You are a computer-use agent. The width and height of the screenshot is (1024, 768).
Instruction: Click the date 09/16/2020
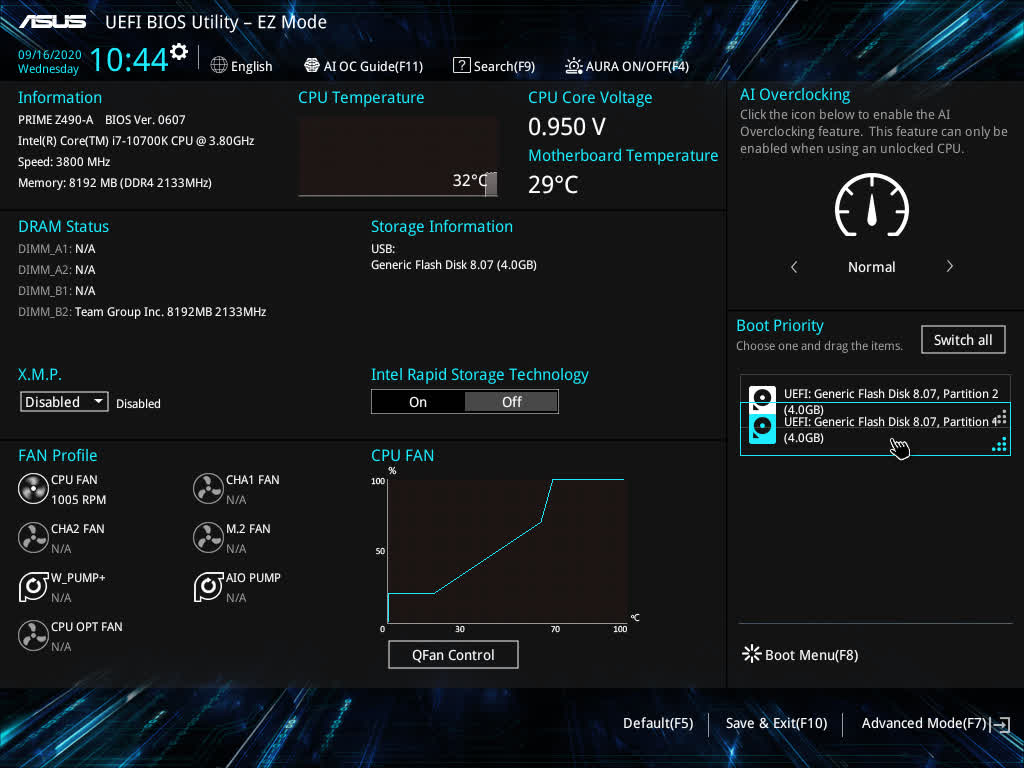pyautogui.click(x=50, y=55)
